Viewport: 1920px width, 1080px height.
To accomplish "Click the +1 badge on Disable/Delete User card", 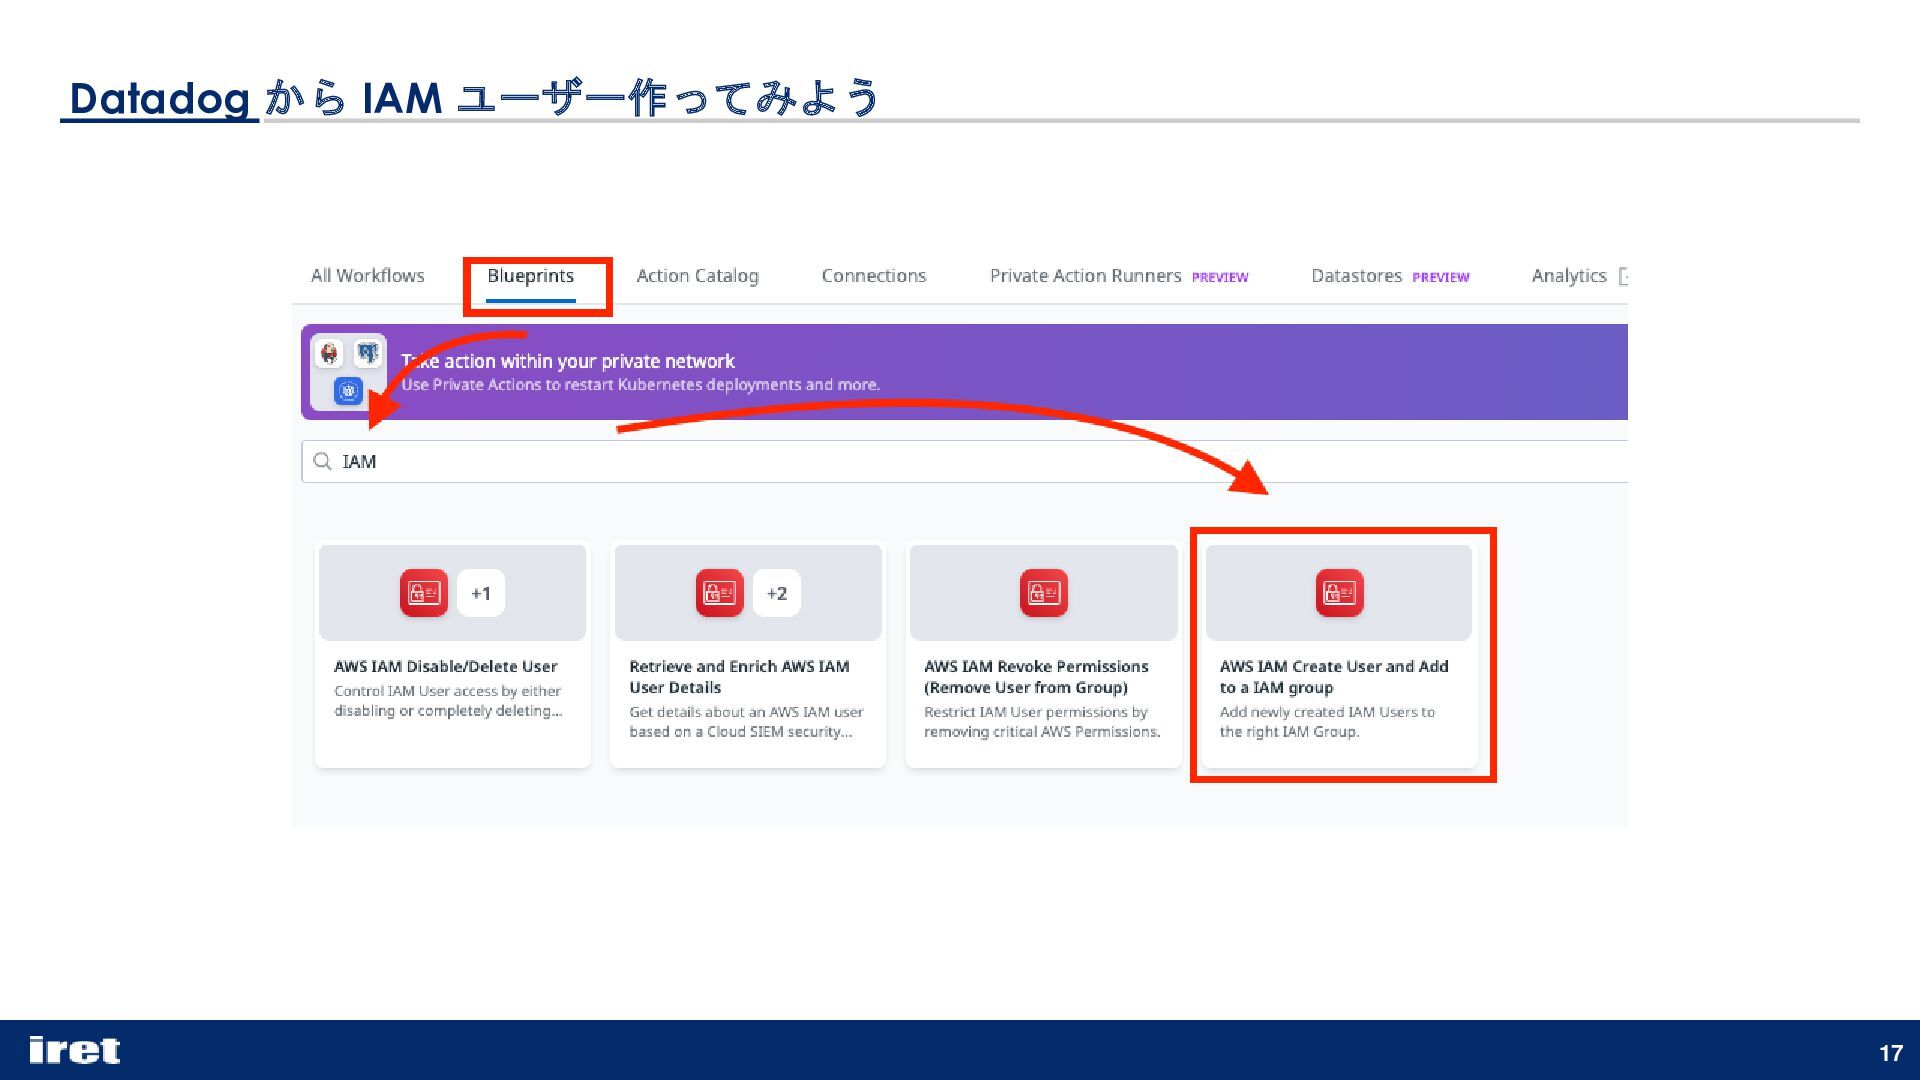I will pos(481,593).
